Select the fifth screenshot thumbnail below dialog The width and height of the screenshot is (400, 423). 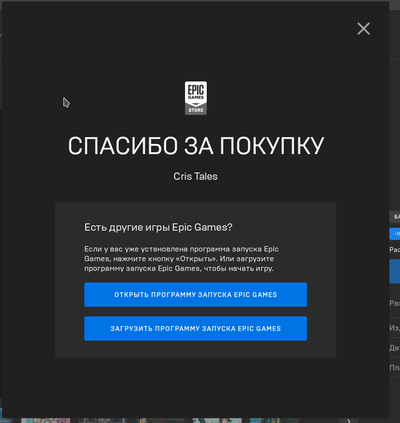(274, 421)
